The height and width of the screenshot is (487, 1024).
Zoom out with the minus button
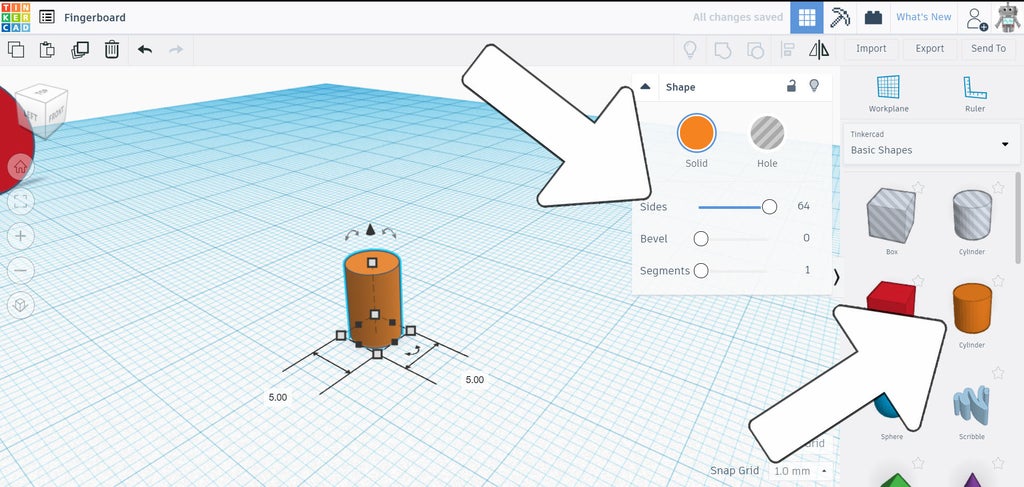pyautogui.click(x=20, y=270)
